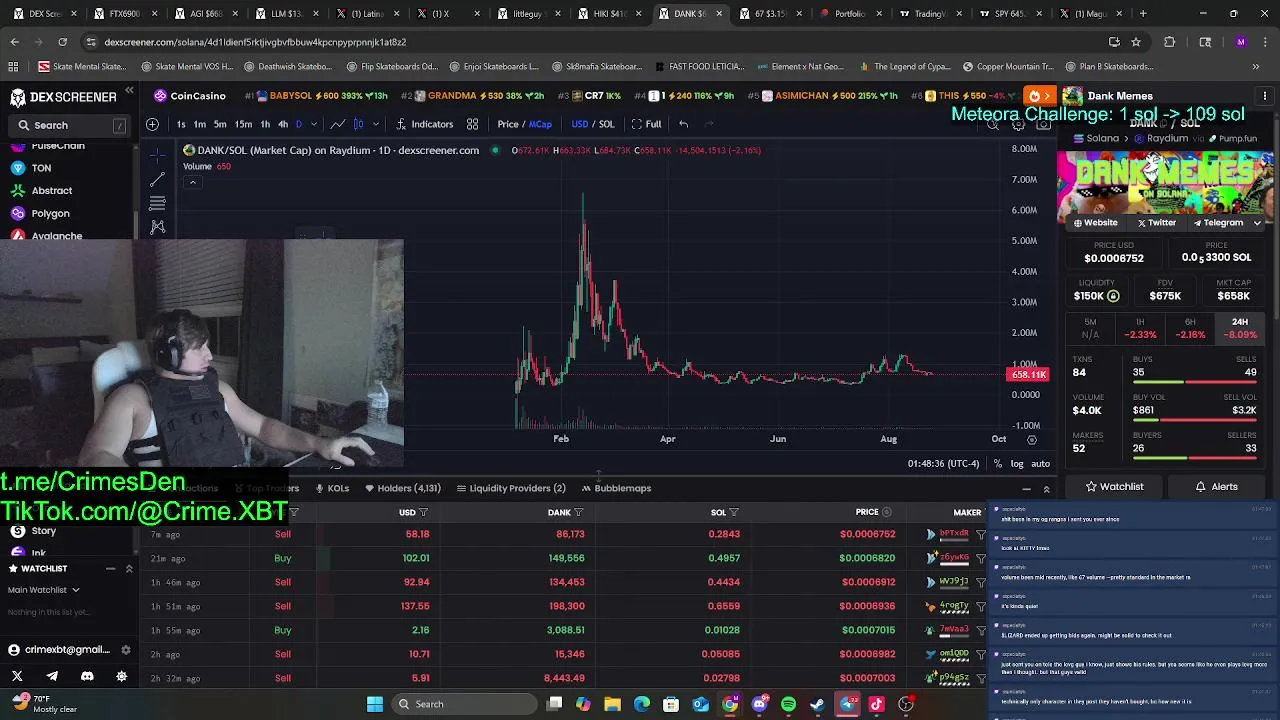Expand the chart style dropdown arrow
This screenshot has width=1280, height=720.
point(376,124)
